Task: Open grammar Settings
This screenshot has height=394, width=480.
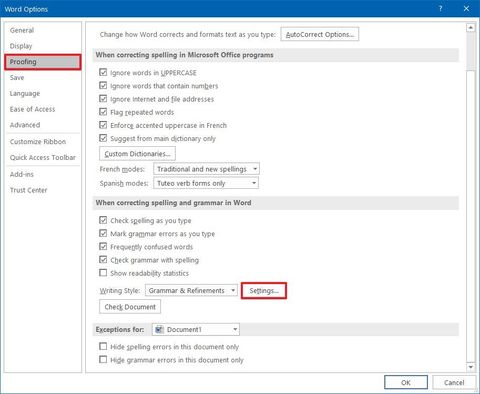Action: pyautogui.click(x=264, y=291)
